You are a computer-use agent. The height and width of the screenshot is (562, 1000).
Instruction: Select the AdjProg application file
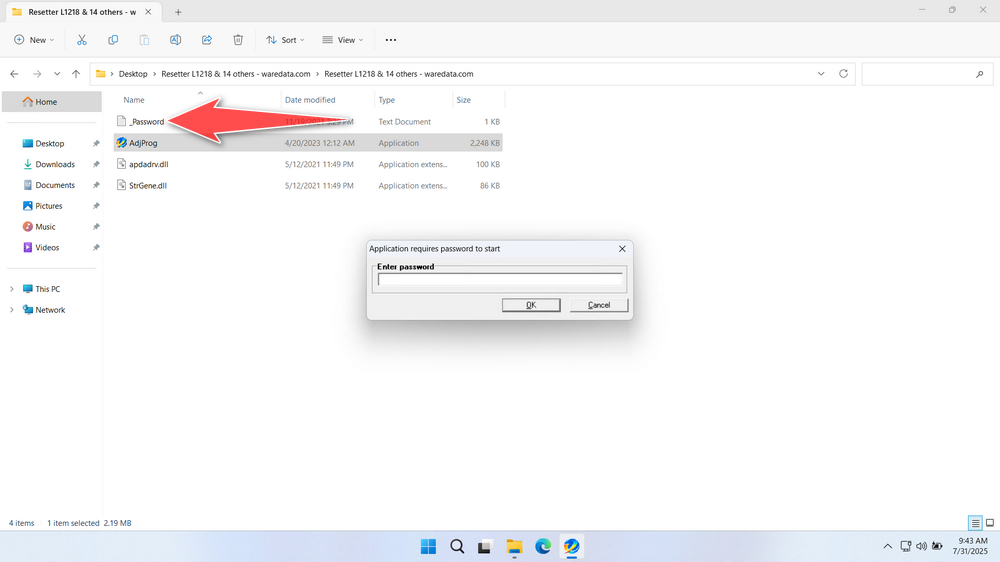point(308,143)
